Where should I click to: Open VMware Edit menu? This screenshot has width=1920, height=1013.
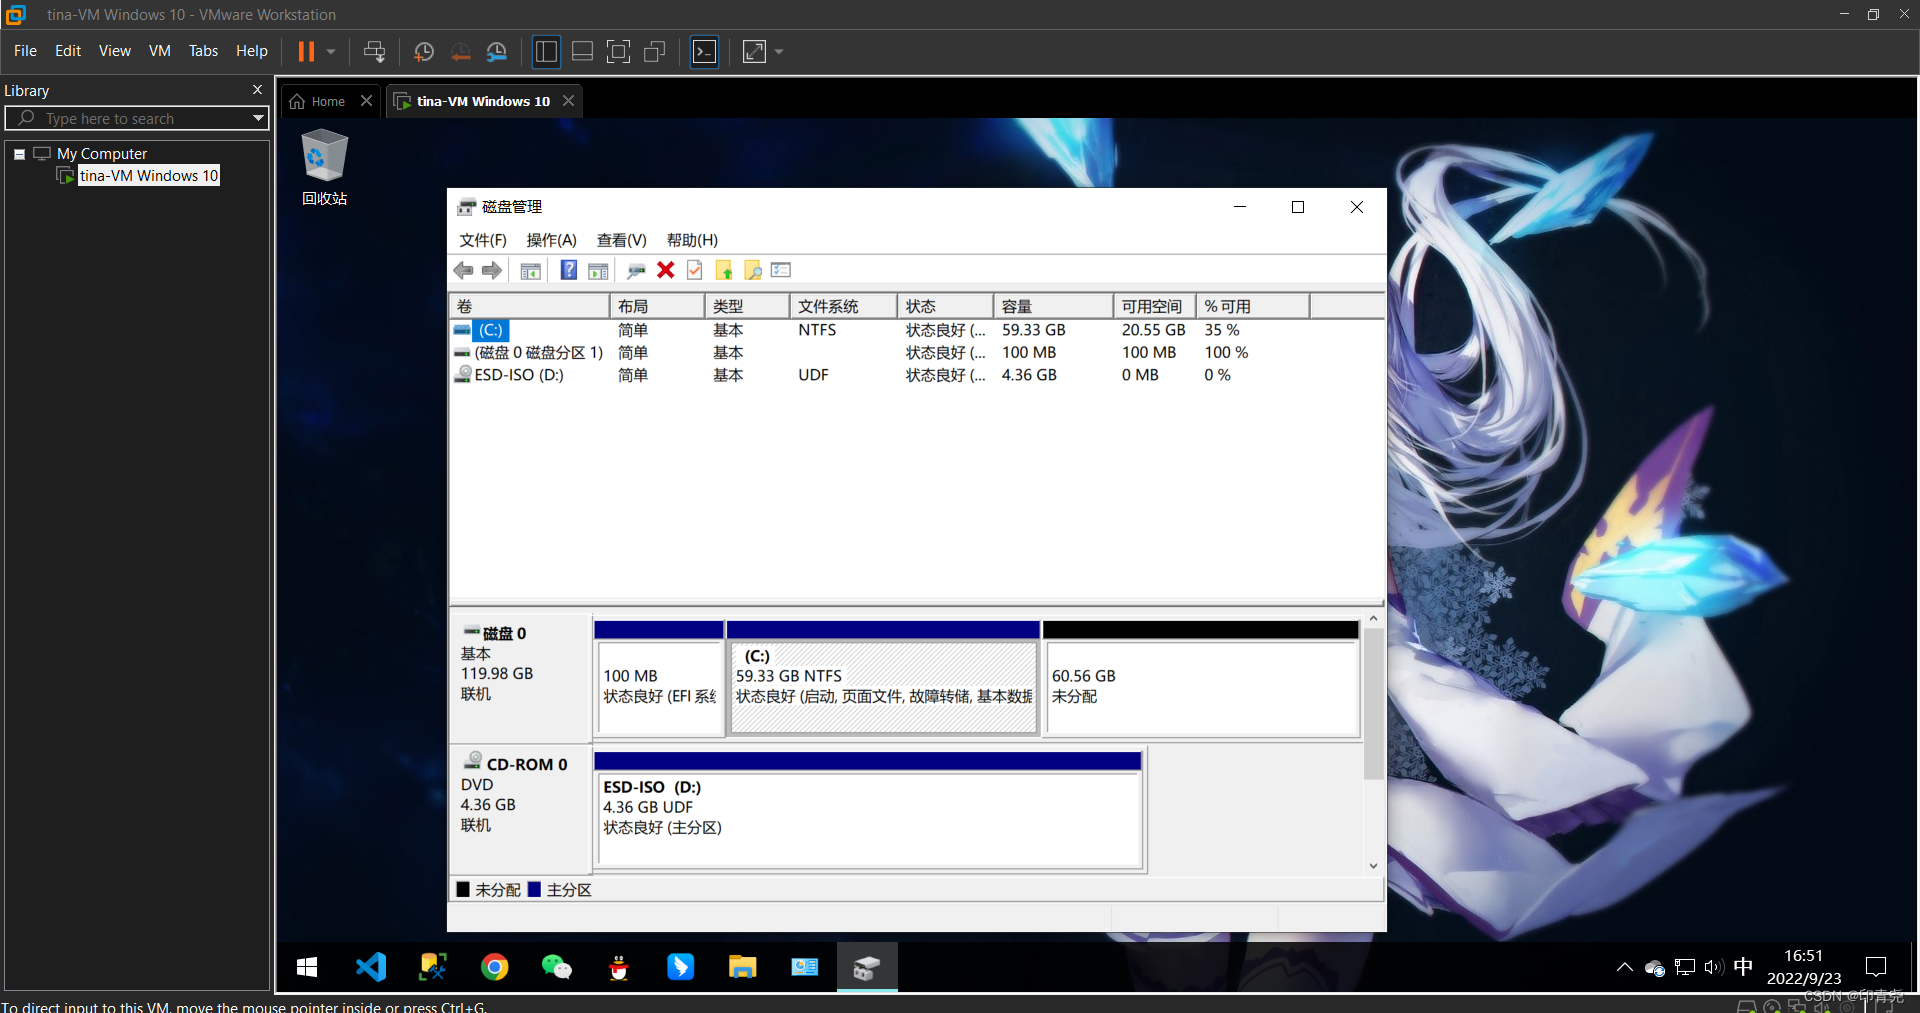click(68, 51)
